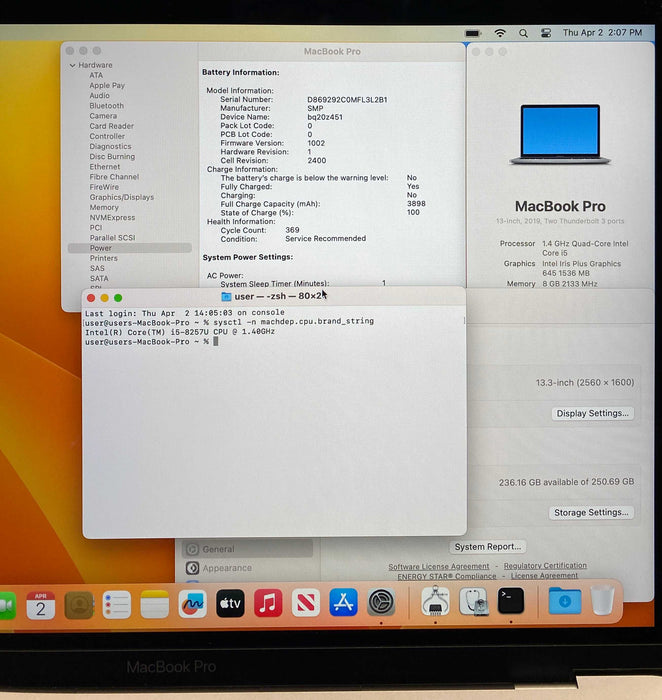Click the Display Settings button

click(x=592, y=413)
